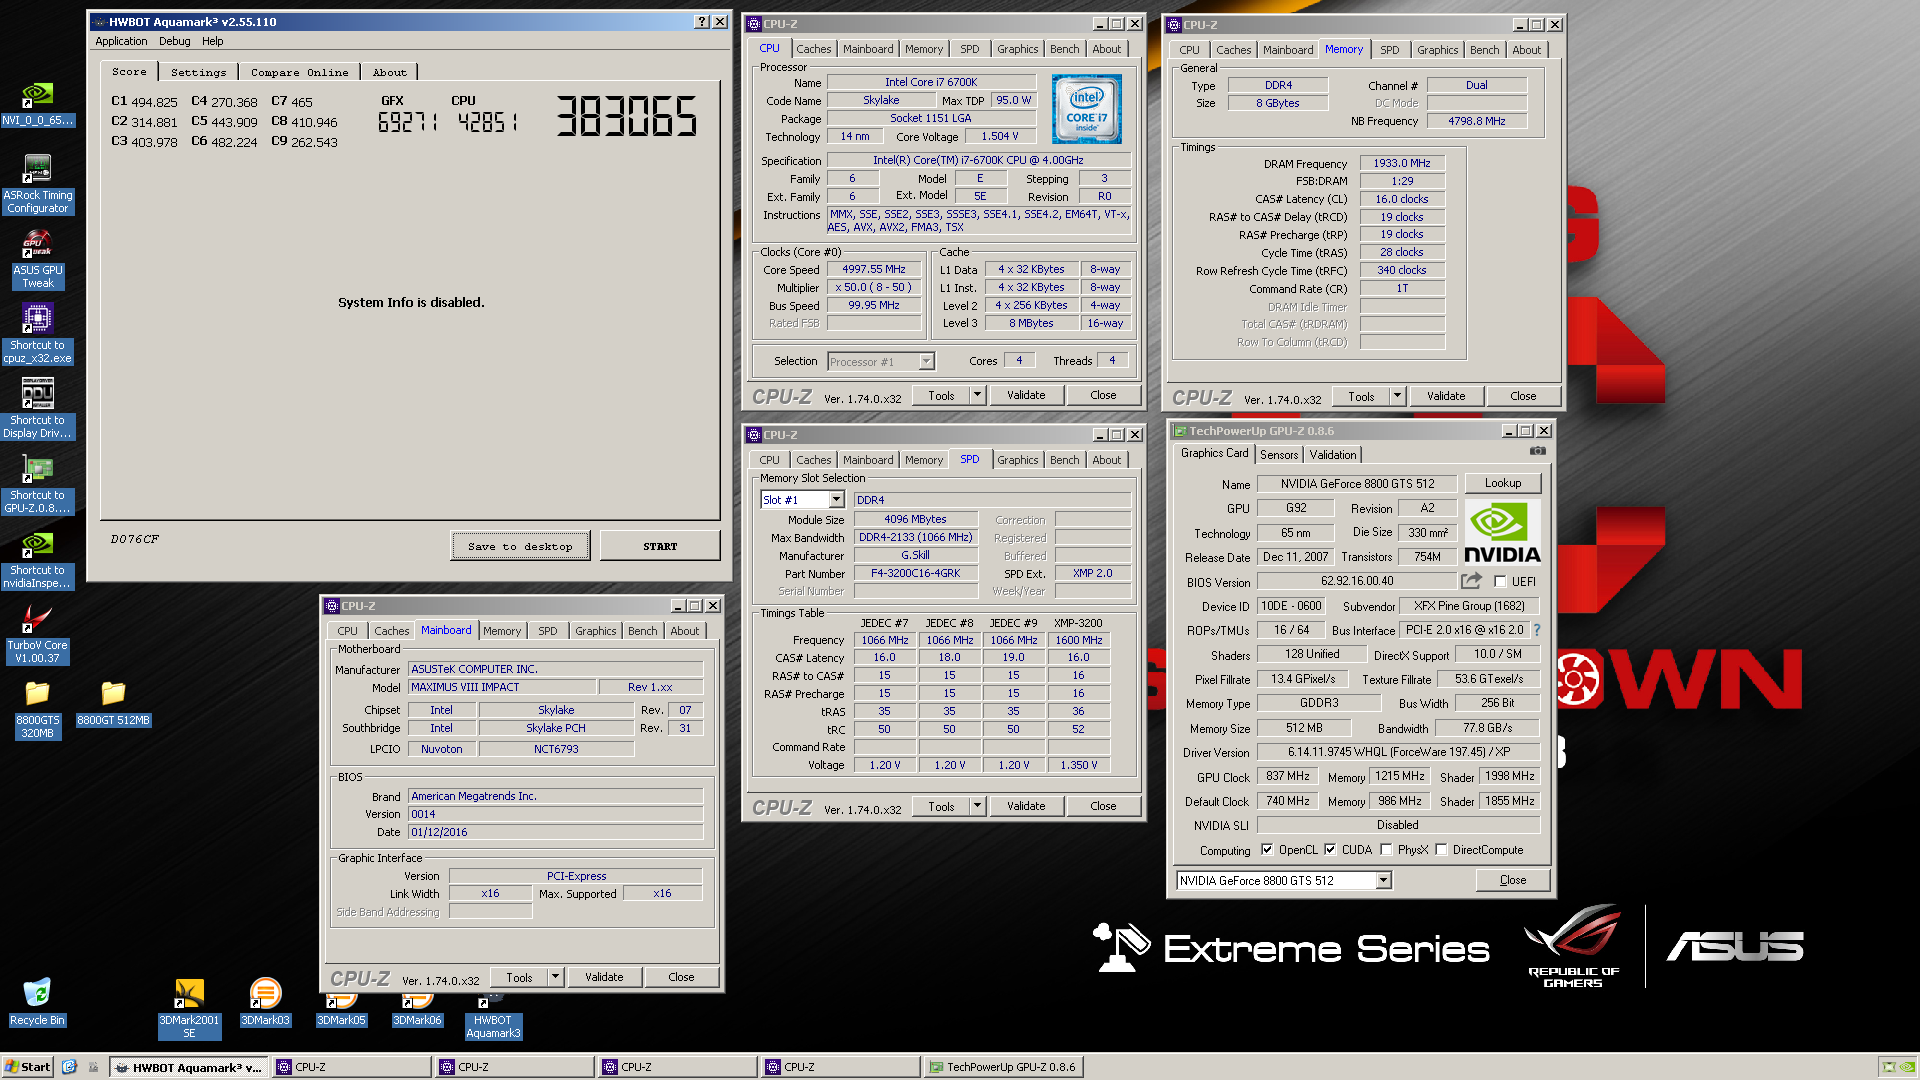Screen dimensions: 1920x1080
Task: Click the 383065 total score in Aquamark3
Action: click(627, 116)
